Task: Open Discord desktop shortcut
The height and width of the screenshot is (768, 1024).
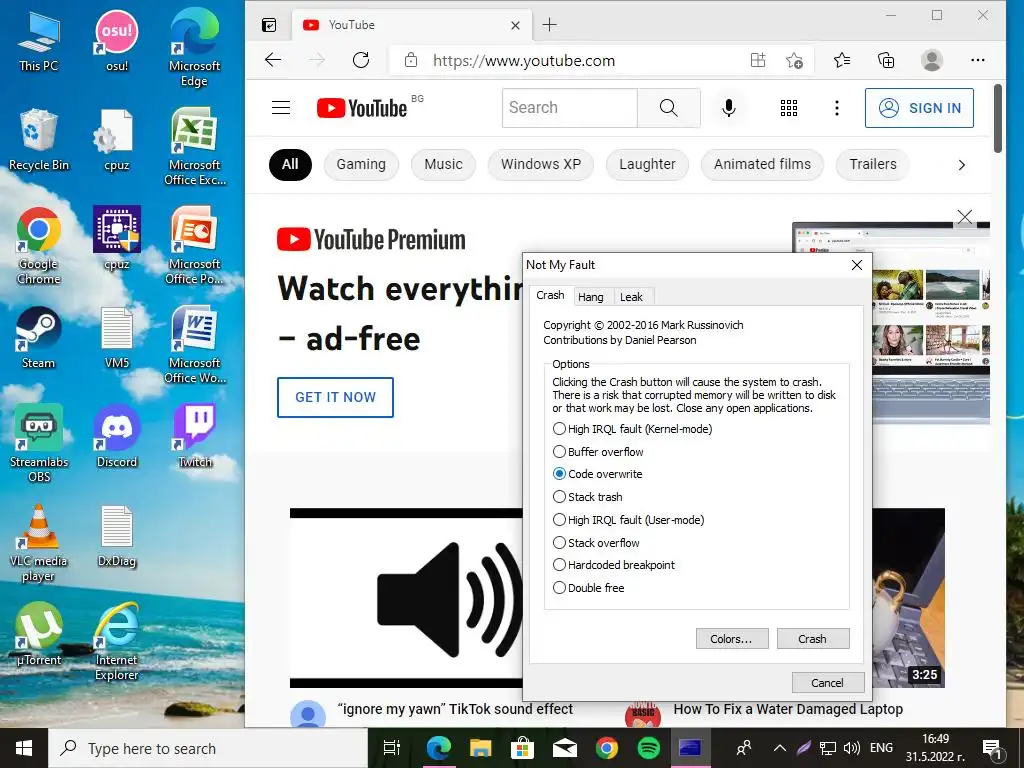Action: click(x=117, y=436)
